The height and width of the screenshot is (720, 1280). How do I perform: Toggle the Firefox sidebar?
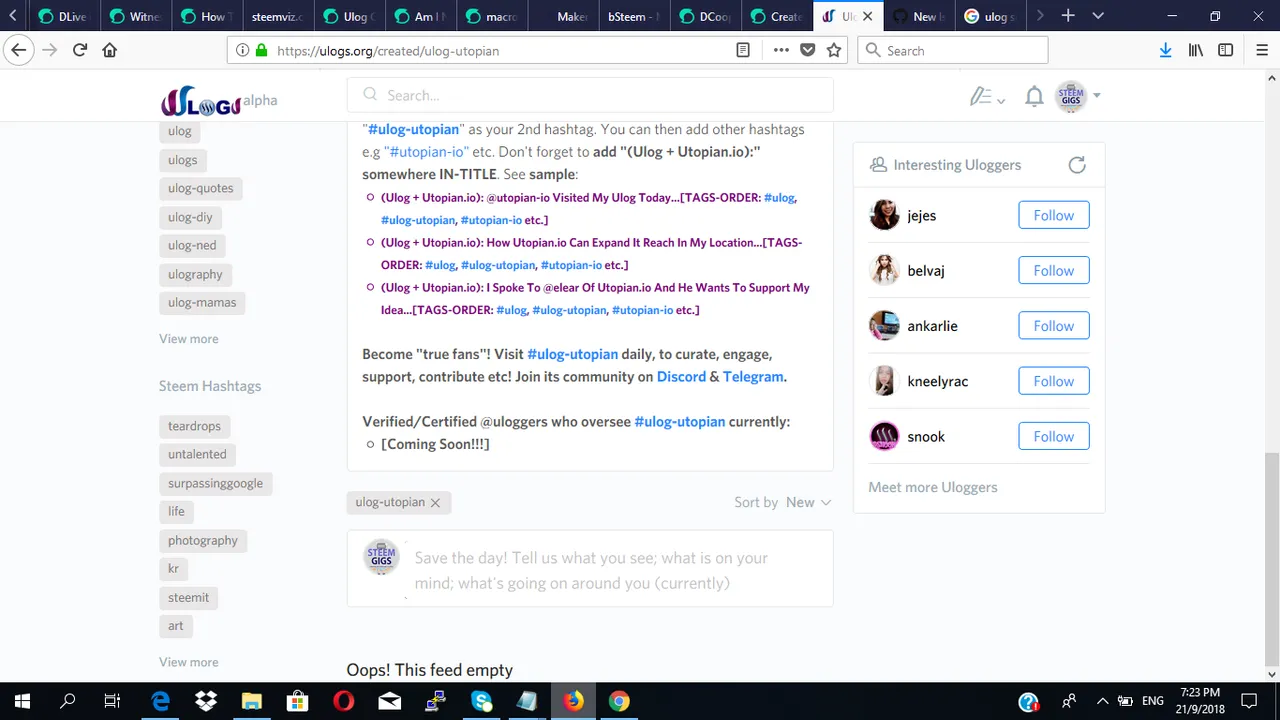tap(1225, 50)
